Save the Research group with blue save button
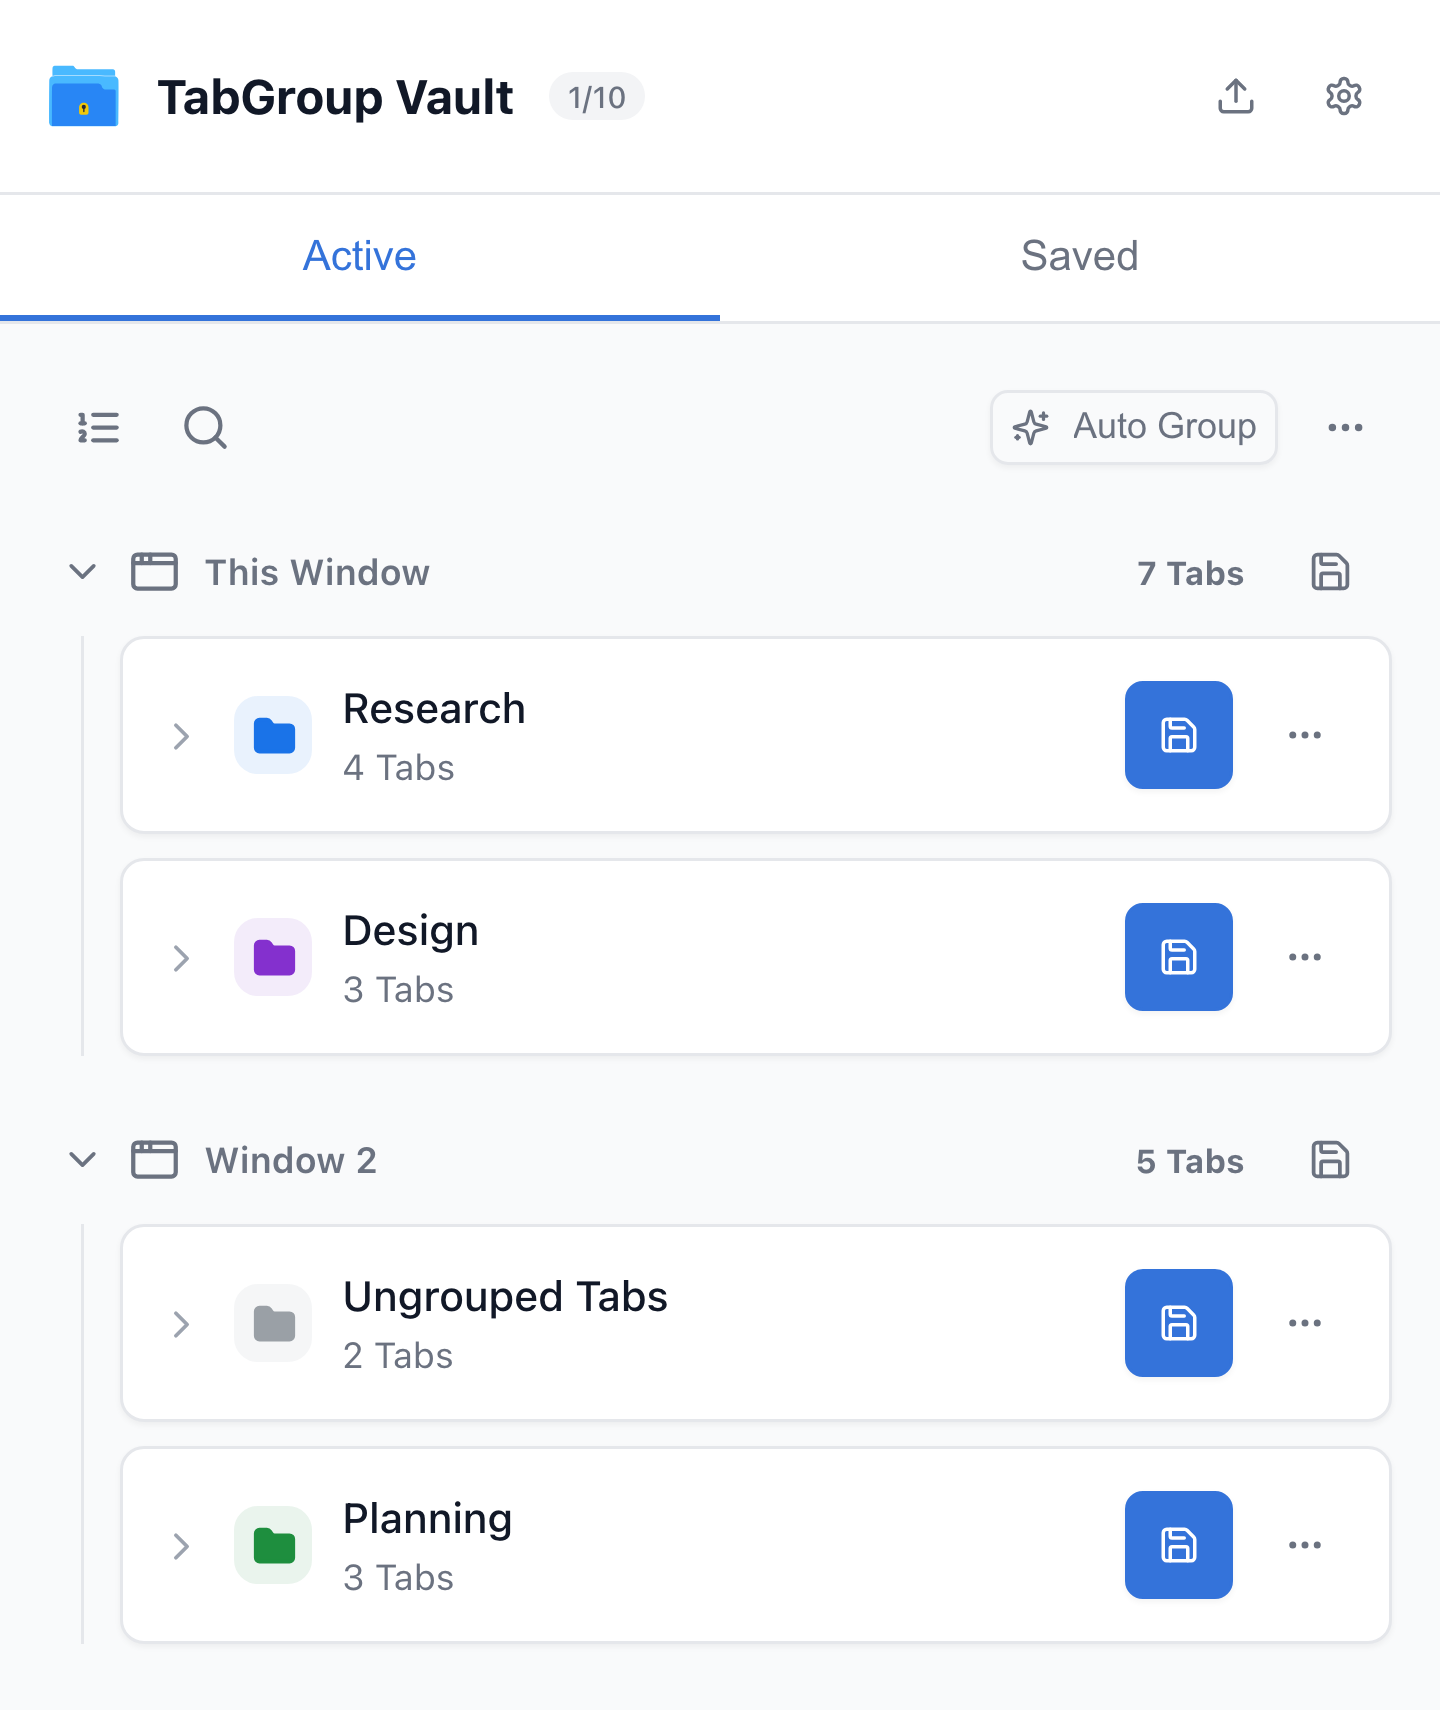The height and width of the screenshot is (1710, 1440). point(1179,735)
